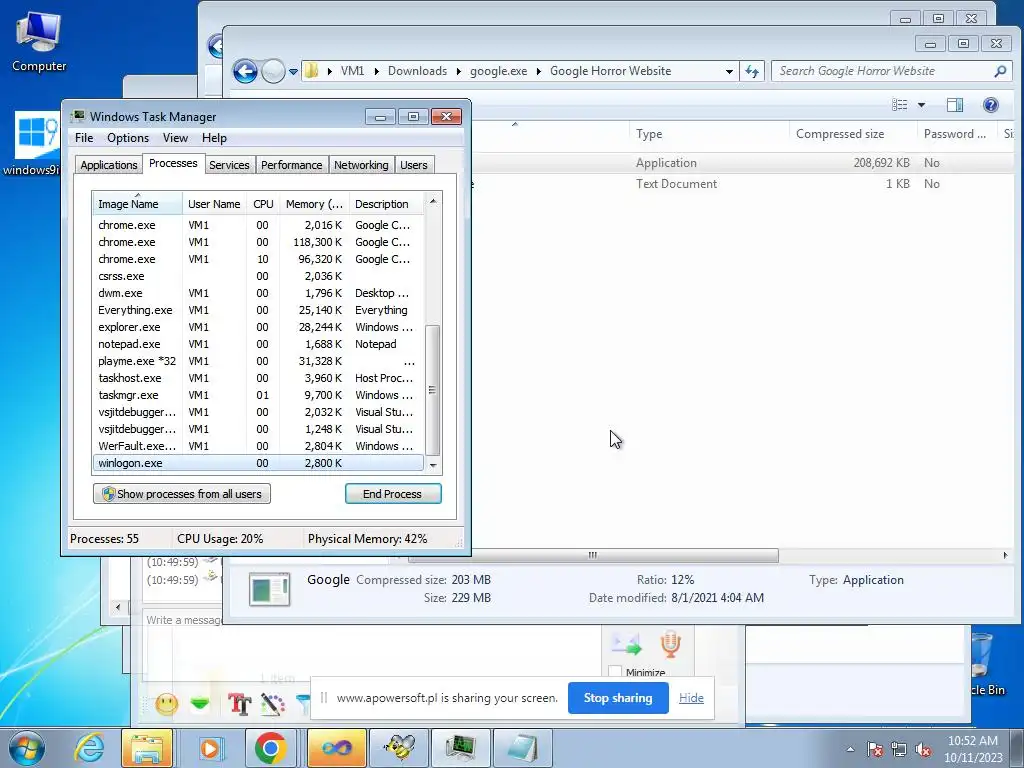Click the Change your view icon in Explorer
The width and height of the screenshot is (1024, 768).
(900, 105)
